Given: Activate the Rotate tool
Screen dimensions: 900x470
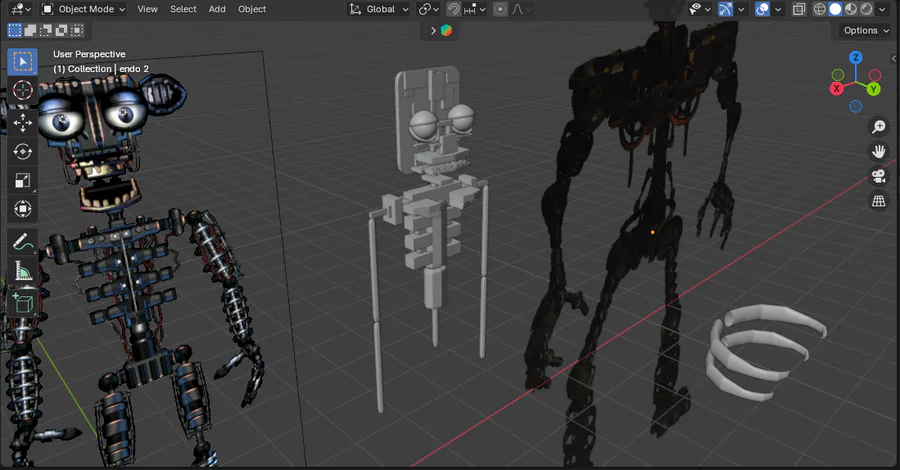Looking at the screenshot, I should [x=22, y=152].
